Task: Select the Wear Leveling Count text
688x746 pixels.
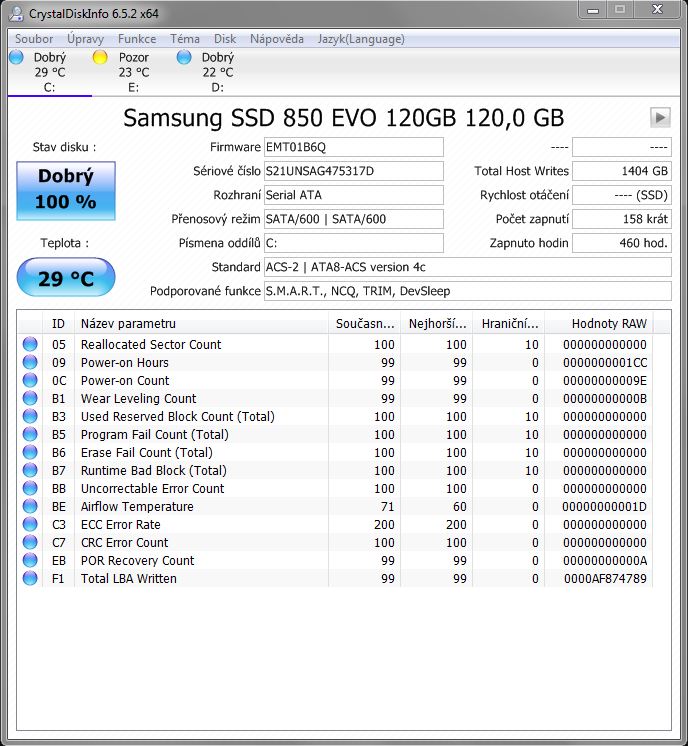Action: pyautogui.click(x=138, y=399)
